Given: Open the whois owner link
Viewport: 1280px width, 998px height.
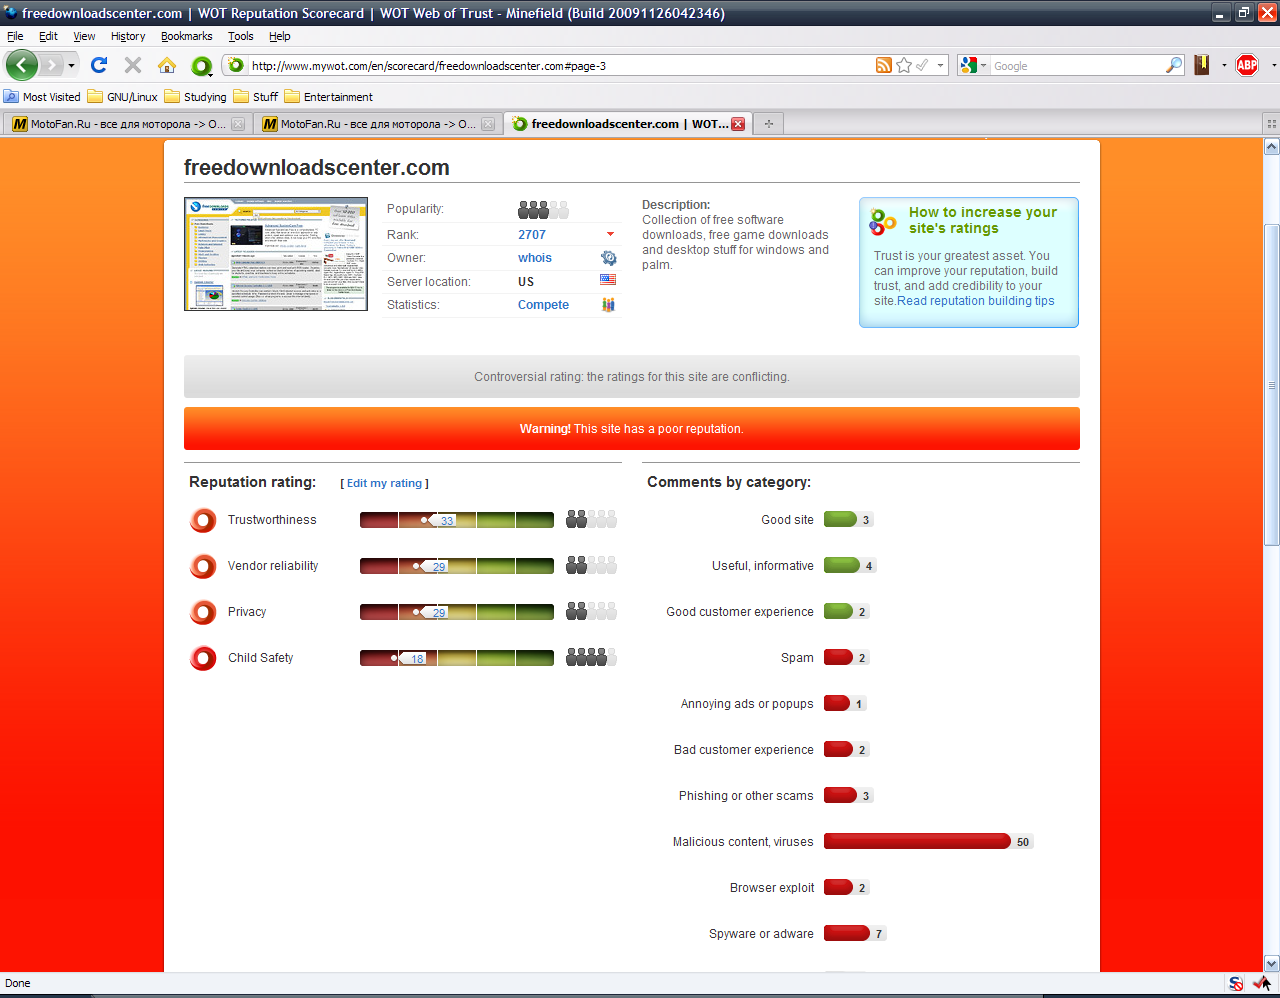Looking at the screenshot, I should click(x=535, y=258).
